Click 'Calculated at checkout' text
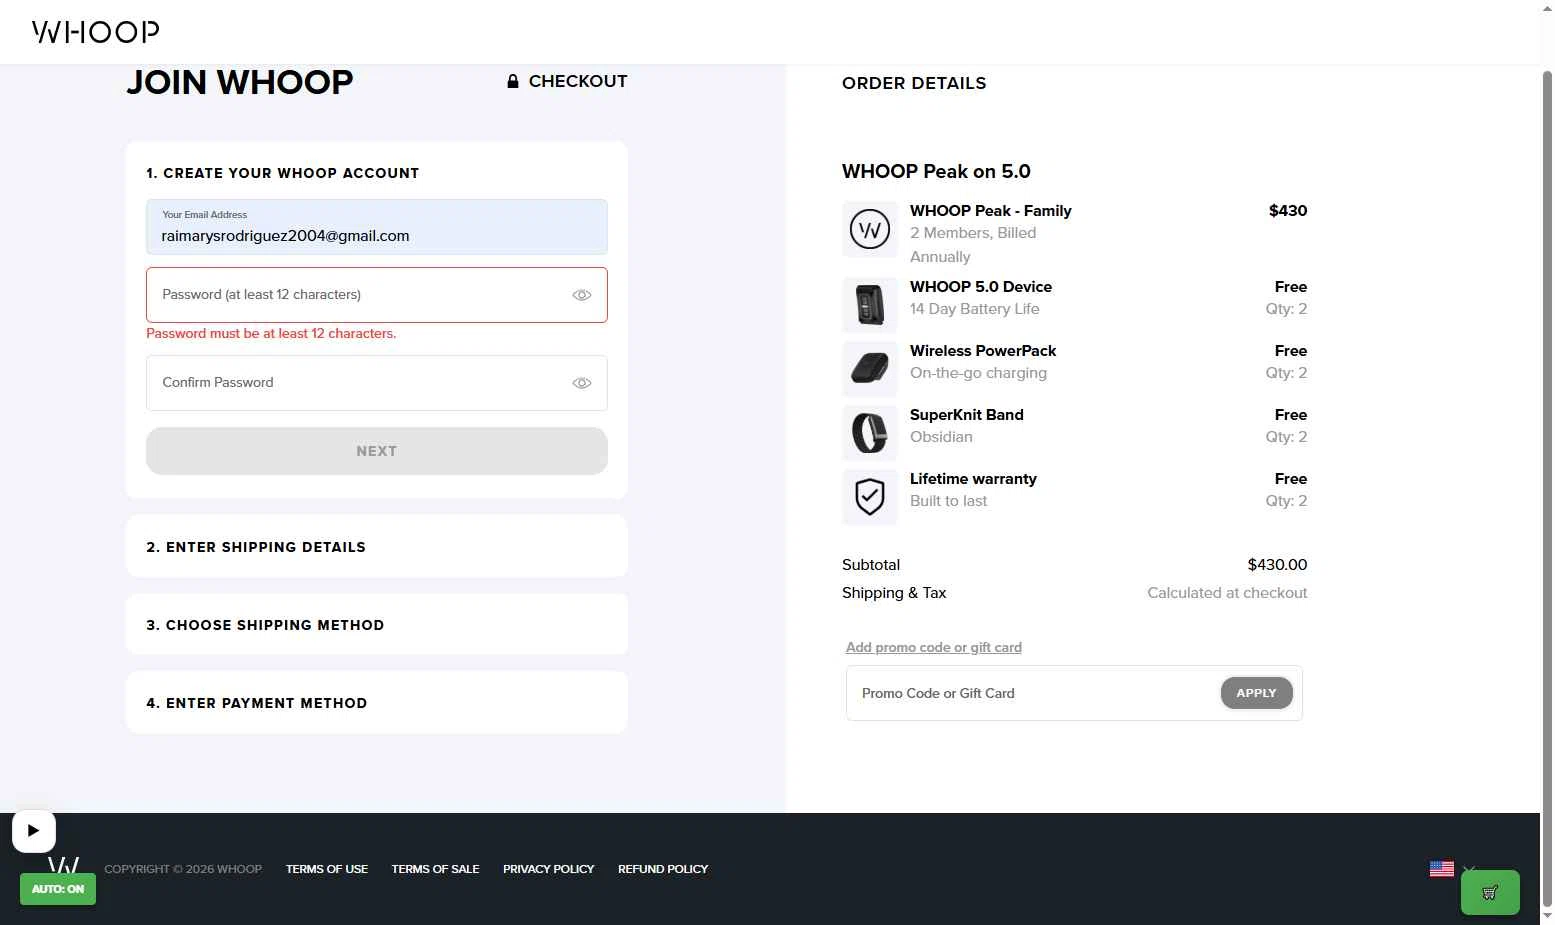 click(1227, 593)
